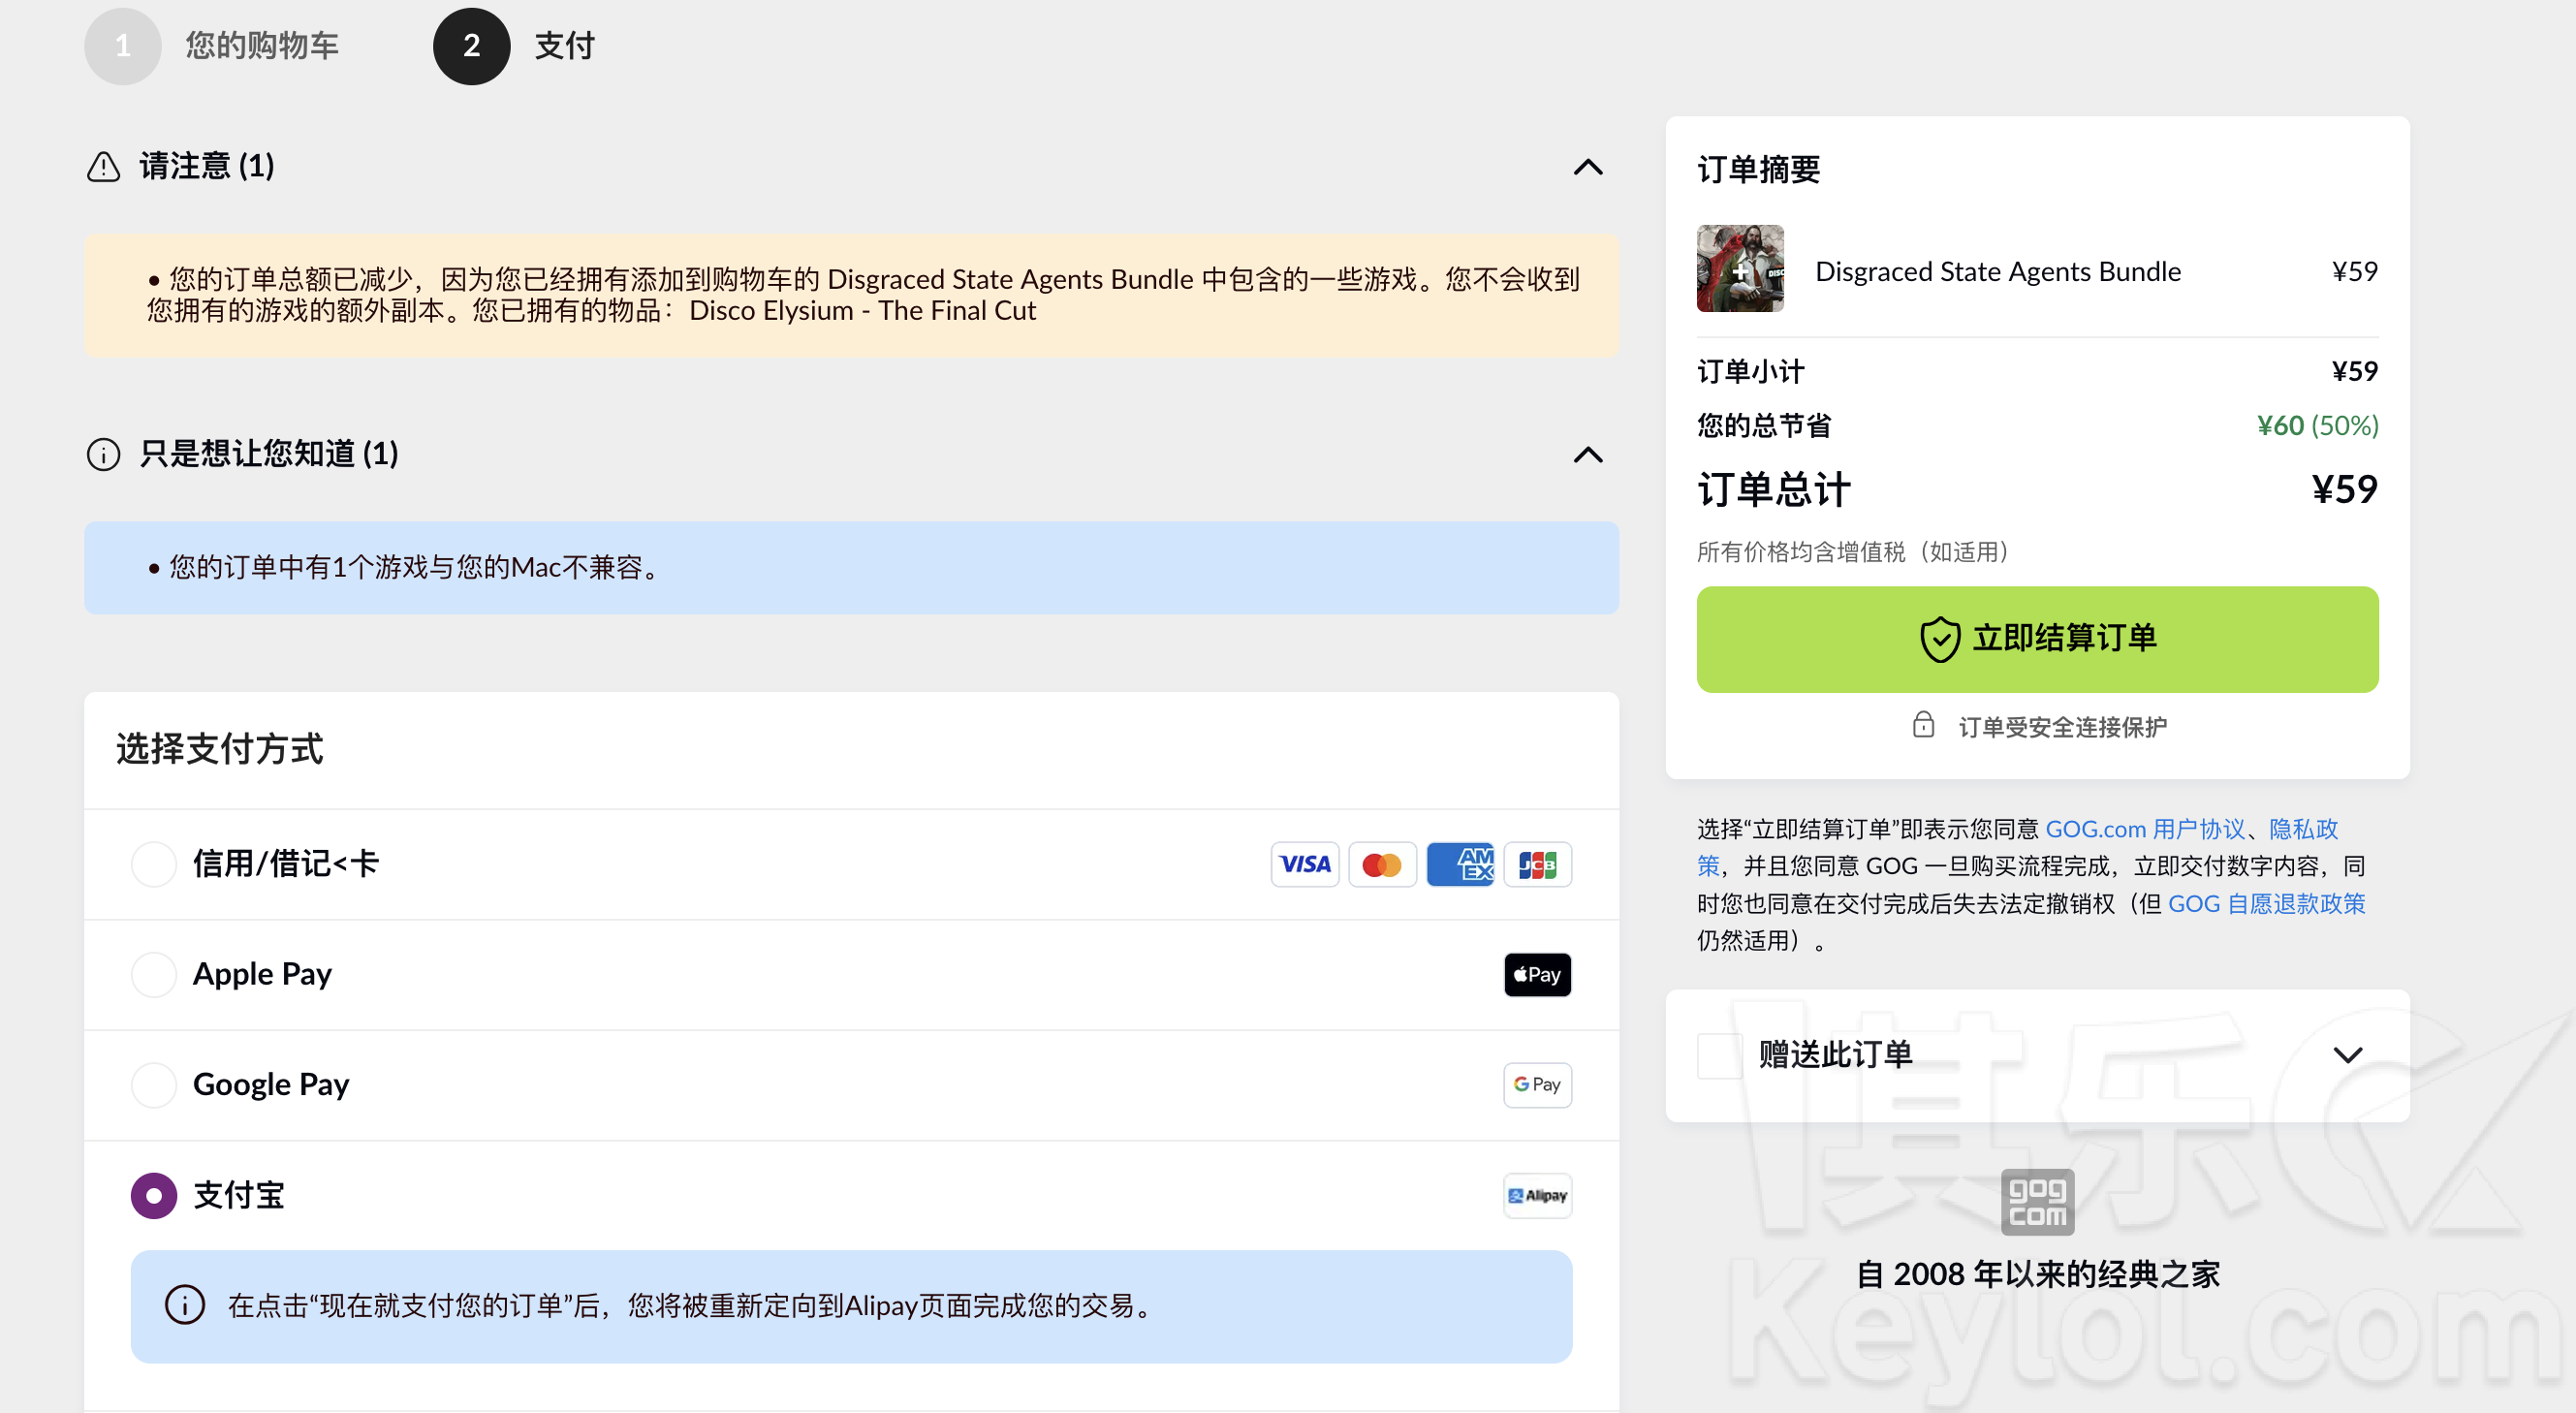
Task: Click the Mastercard logo icon
Action: (1382, 864)
